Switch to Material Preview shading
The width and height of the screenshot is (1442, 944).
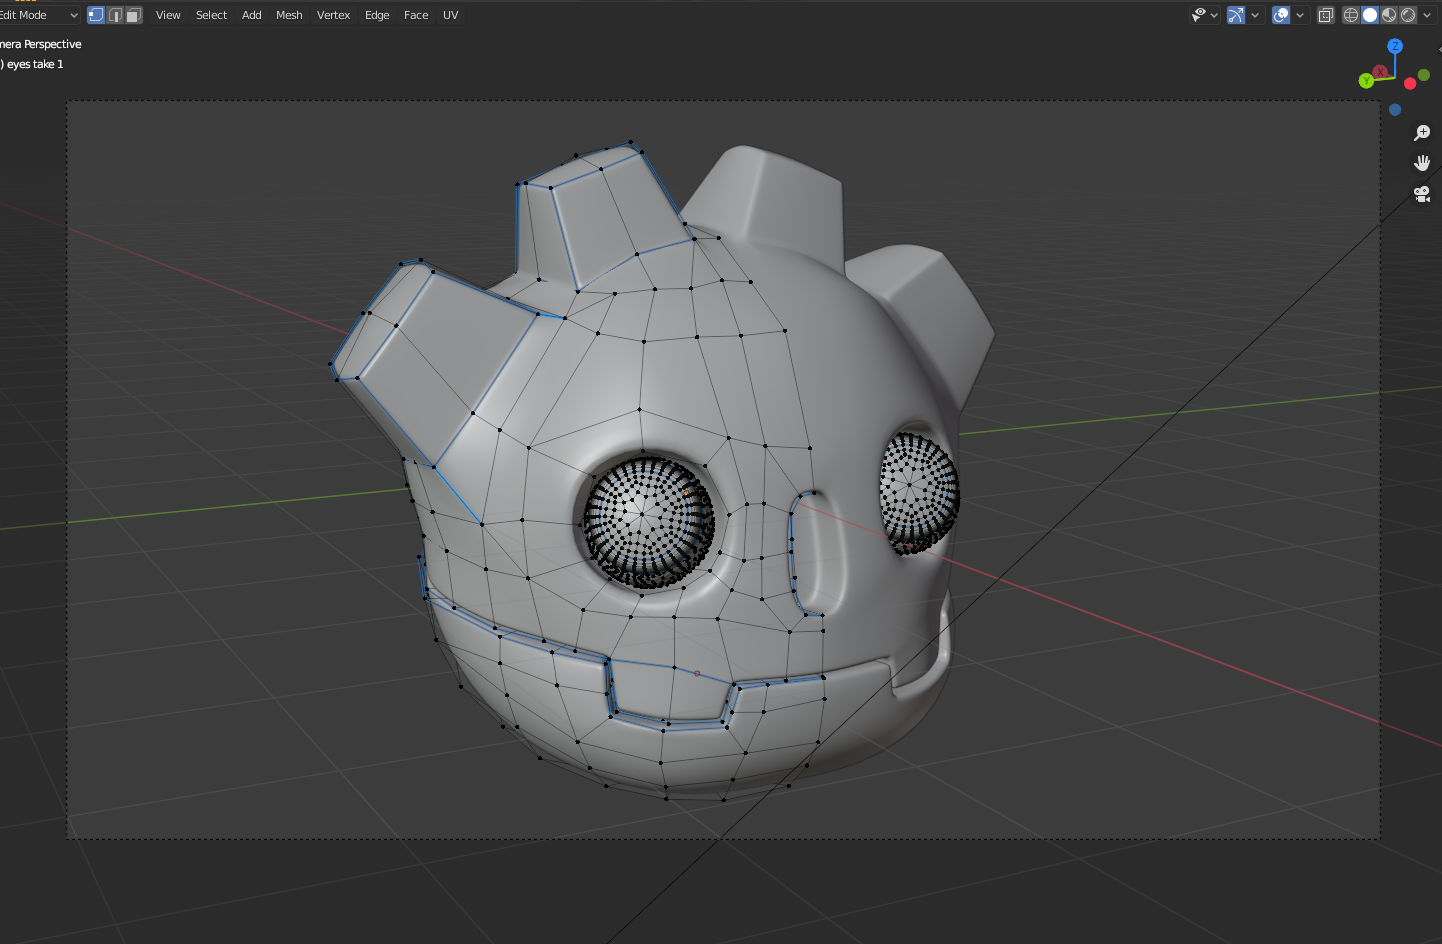tap(1388, 14)
